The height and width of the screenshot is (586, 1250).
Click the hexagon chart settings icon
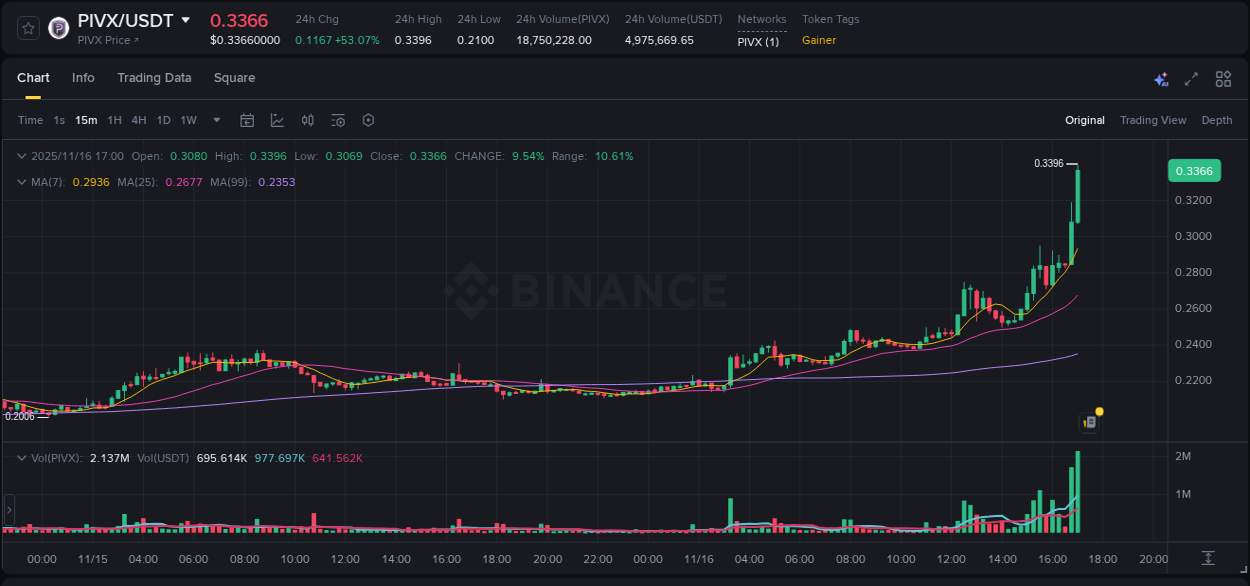coord(368,120)
